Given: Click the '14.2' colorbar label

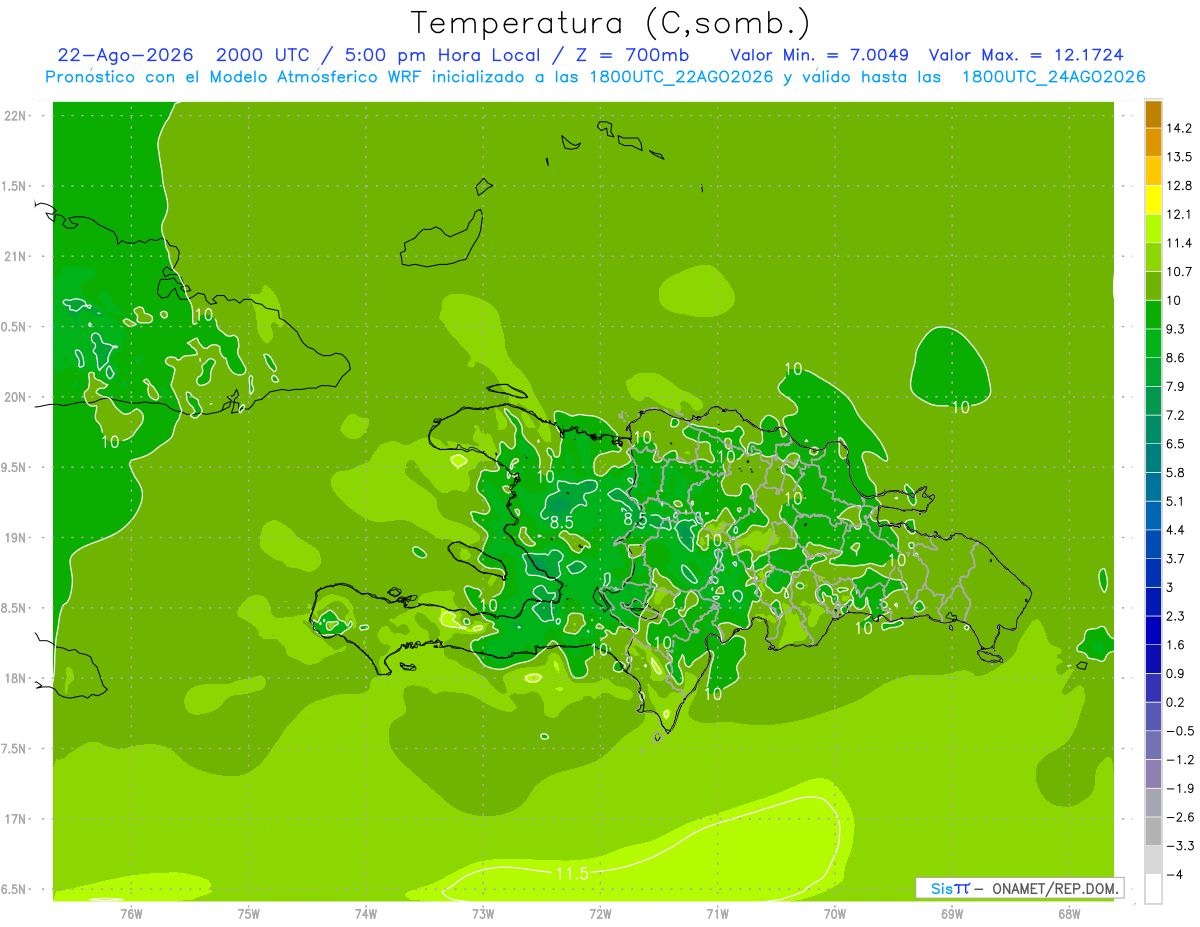Looking at the screenshot, I should coord(1180,128).
